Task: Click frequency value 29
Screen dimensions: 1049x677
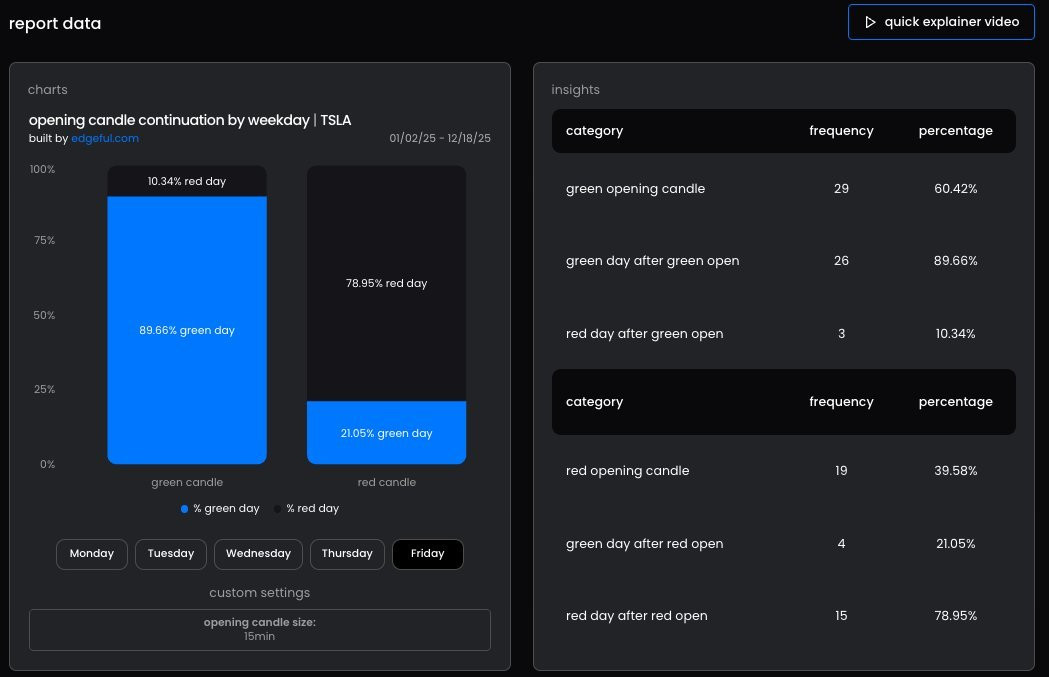Action: 841,189
